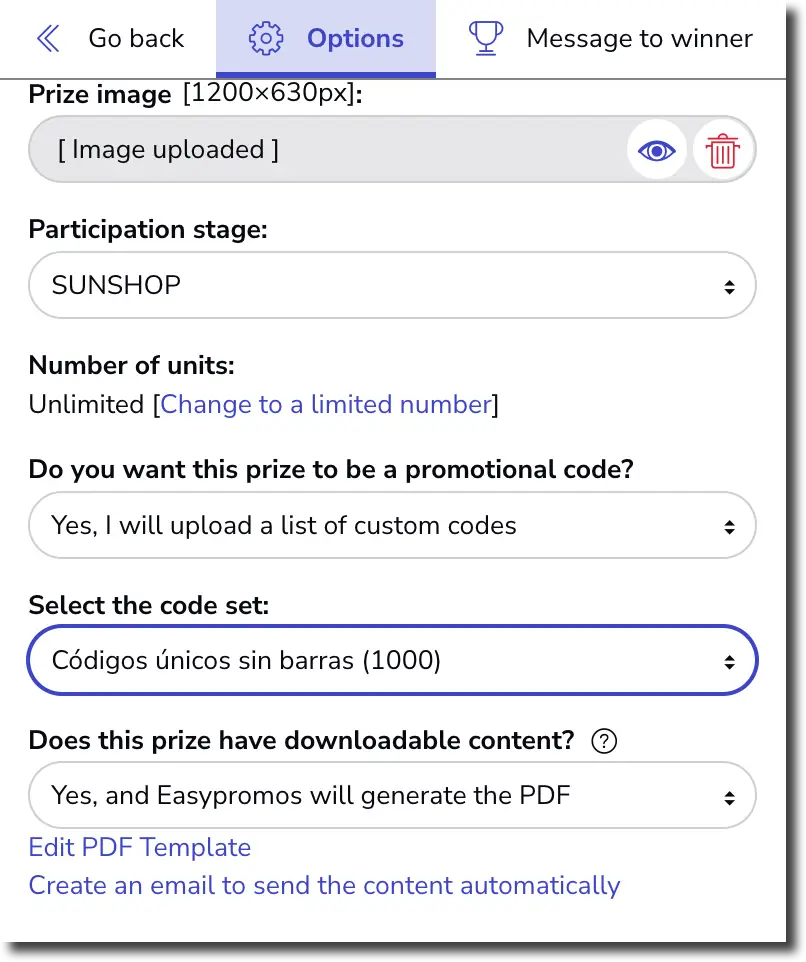Click Create an email to send content automatically
The image size is (806, 962).
(x=323, y=886)
